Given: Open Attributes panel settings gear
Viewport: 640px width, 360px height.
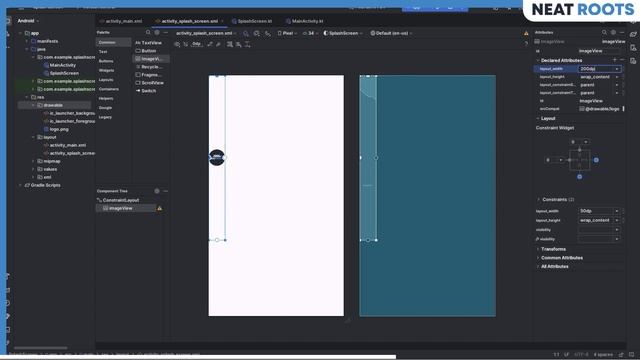Looking at the screenshot, I should (x=613, y=32).
